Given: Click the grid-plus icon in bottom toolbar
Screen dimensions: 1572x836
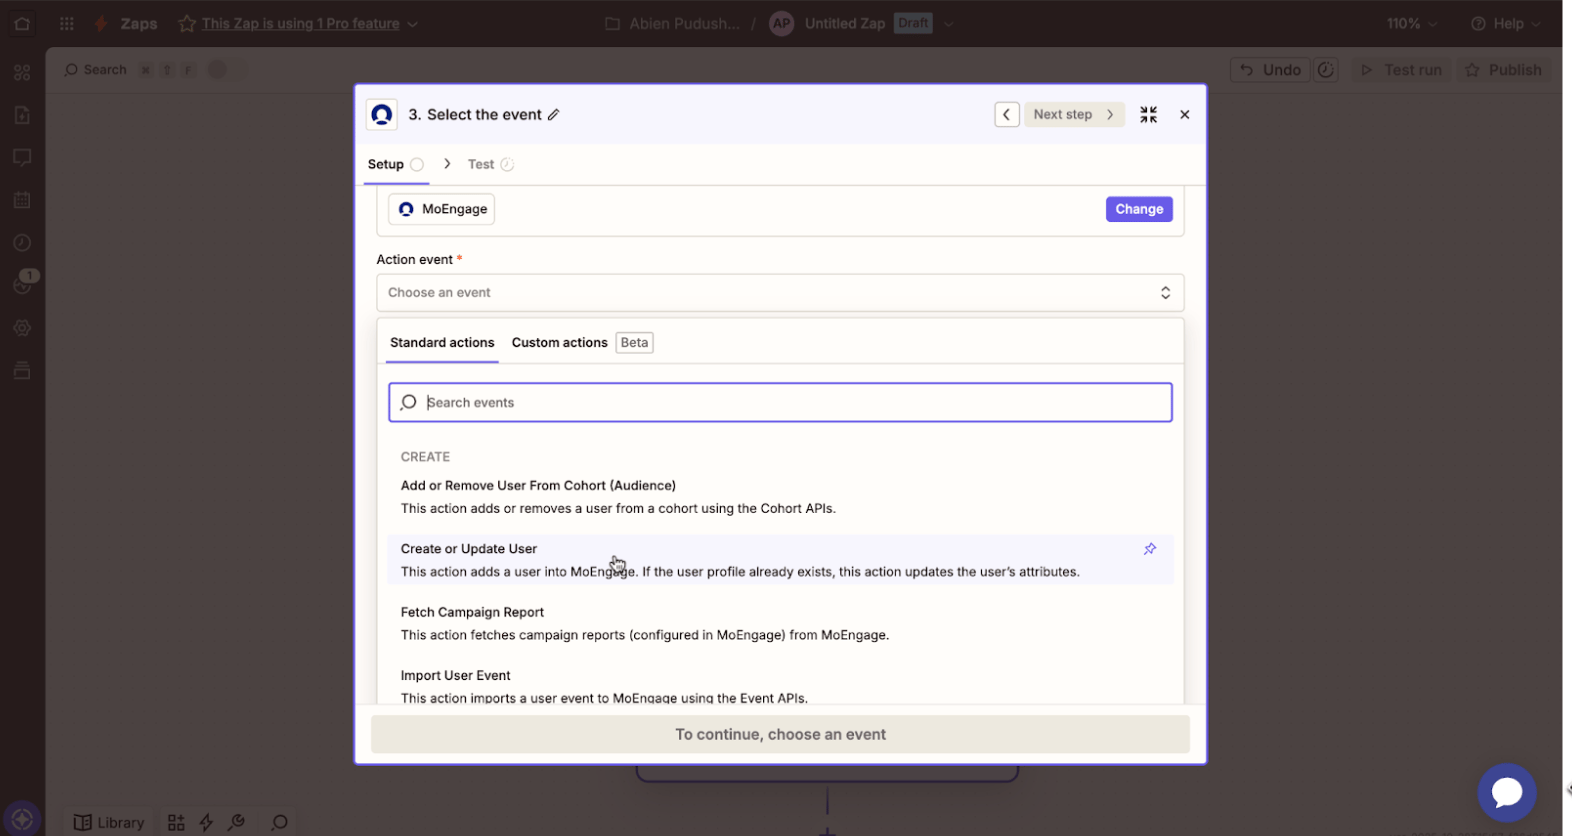Looking at the screenshot, I should [x=176, y=822].
